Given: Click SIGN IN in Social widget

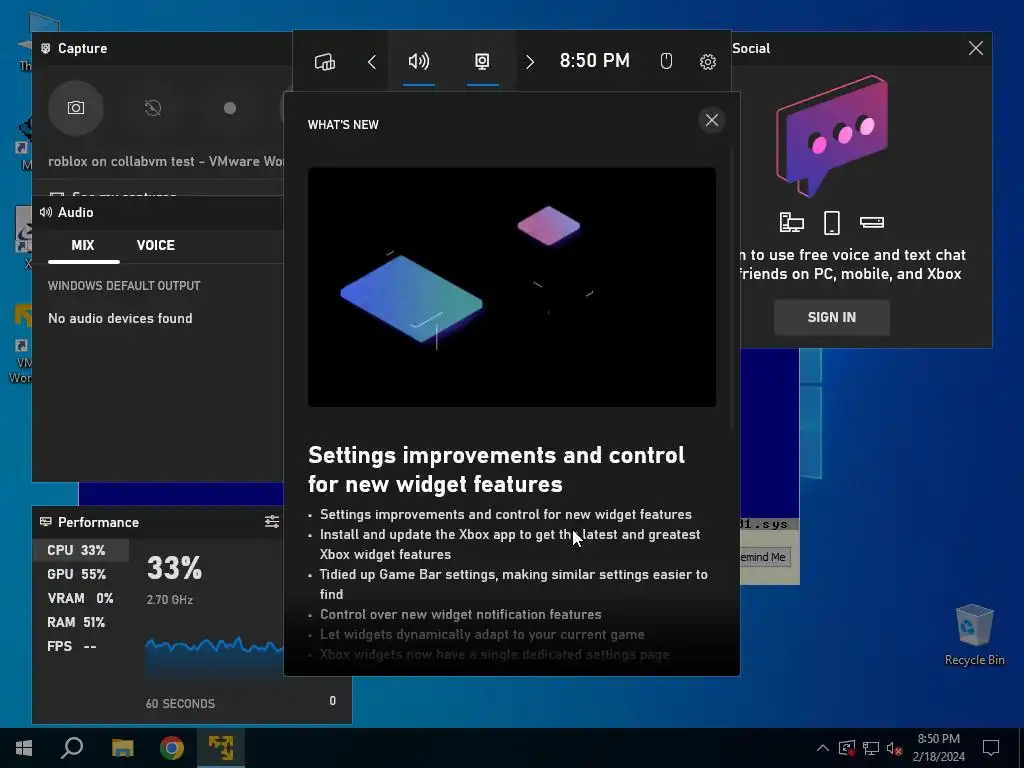Looking at the screenshot, I should pyautogui.click(x=831, y=317).
